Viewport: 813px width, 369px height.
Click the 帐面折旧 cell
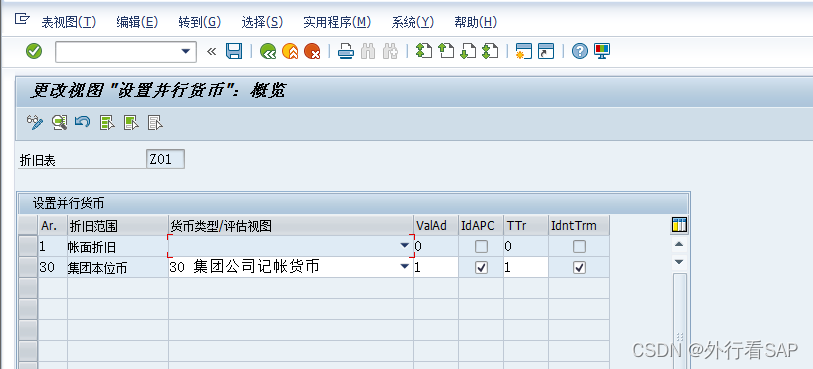pyautogui.click(x=118, y=246)
